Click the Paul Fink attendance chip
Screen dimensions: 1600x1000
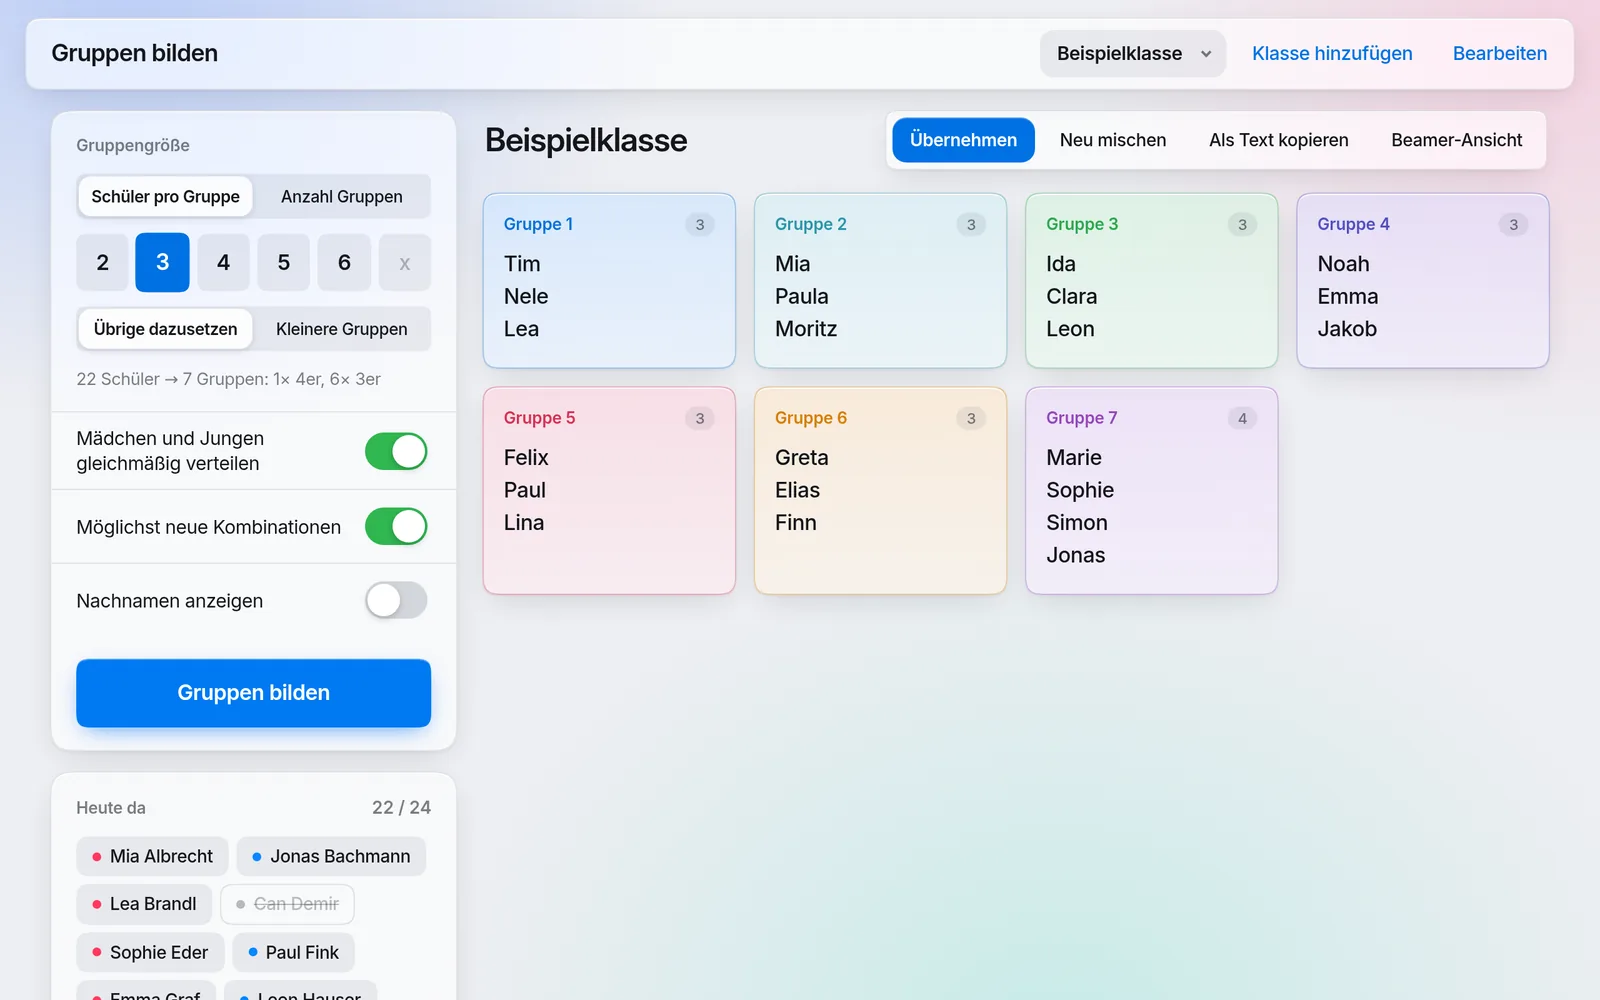coord(294,953)
